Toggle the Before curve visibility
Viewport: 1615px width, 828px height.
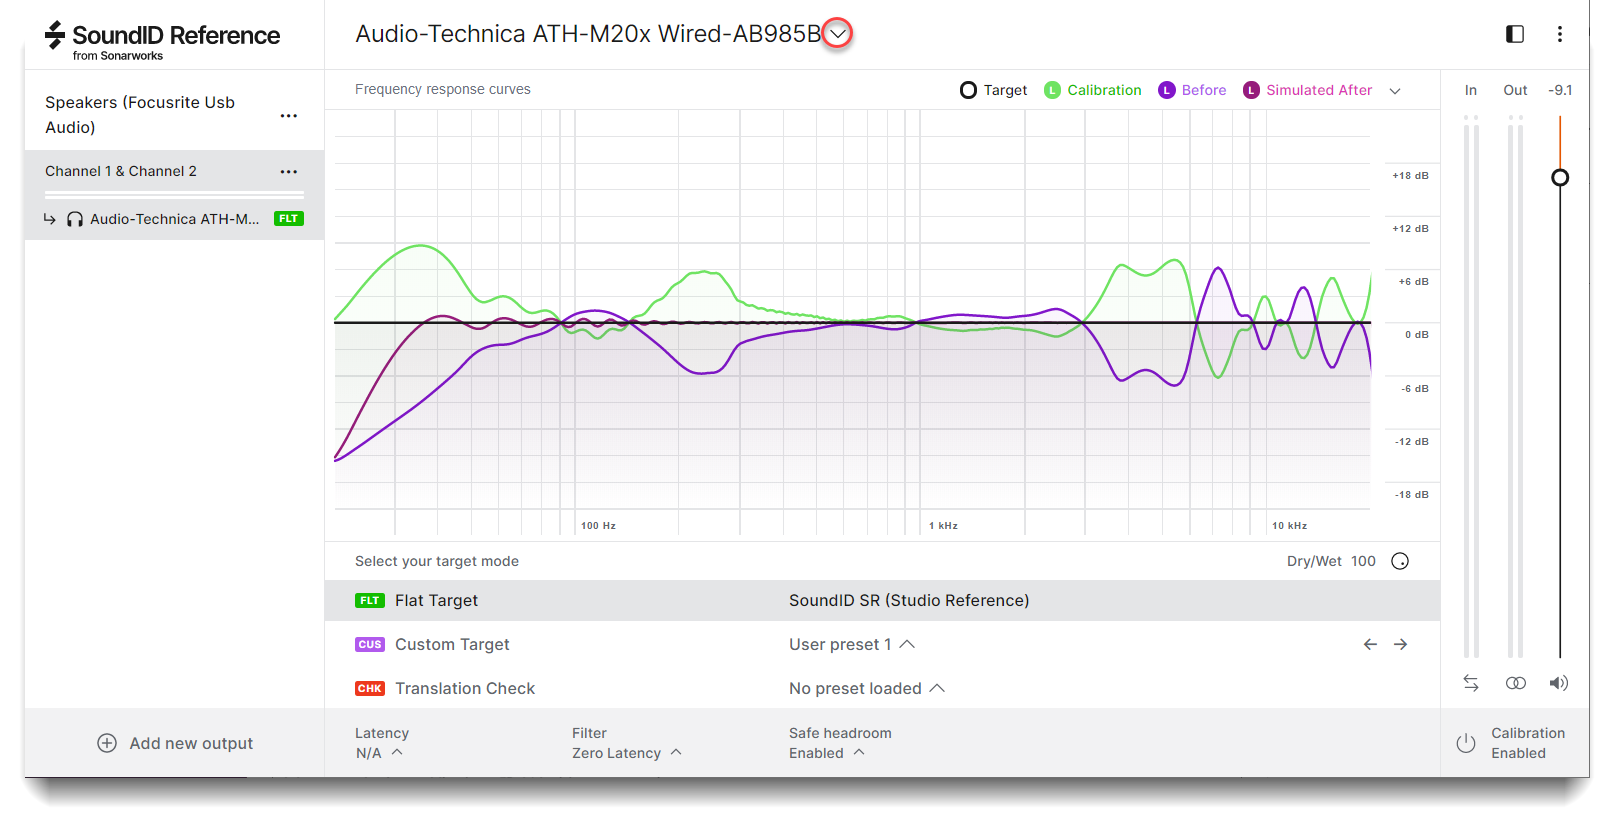click(1192, 90)
